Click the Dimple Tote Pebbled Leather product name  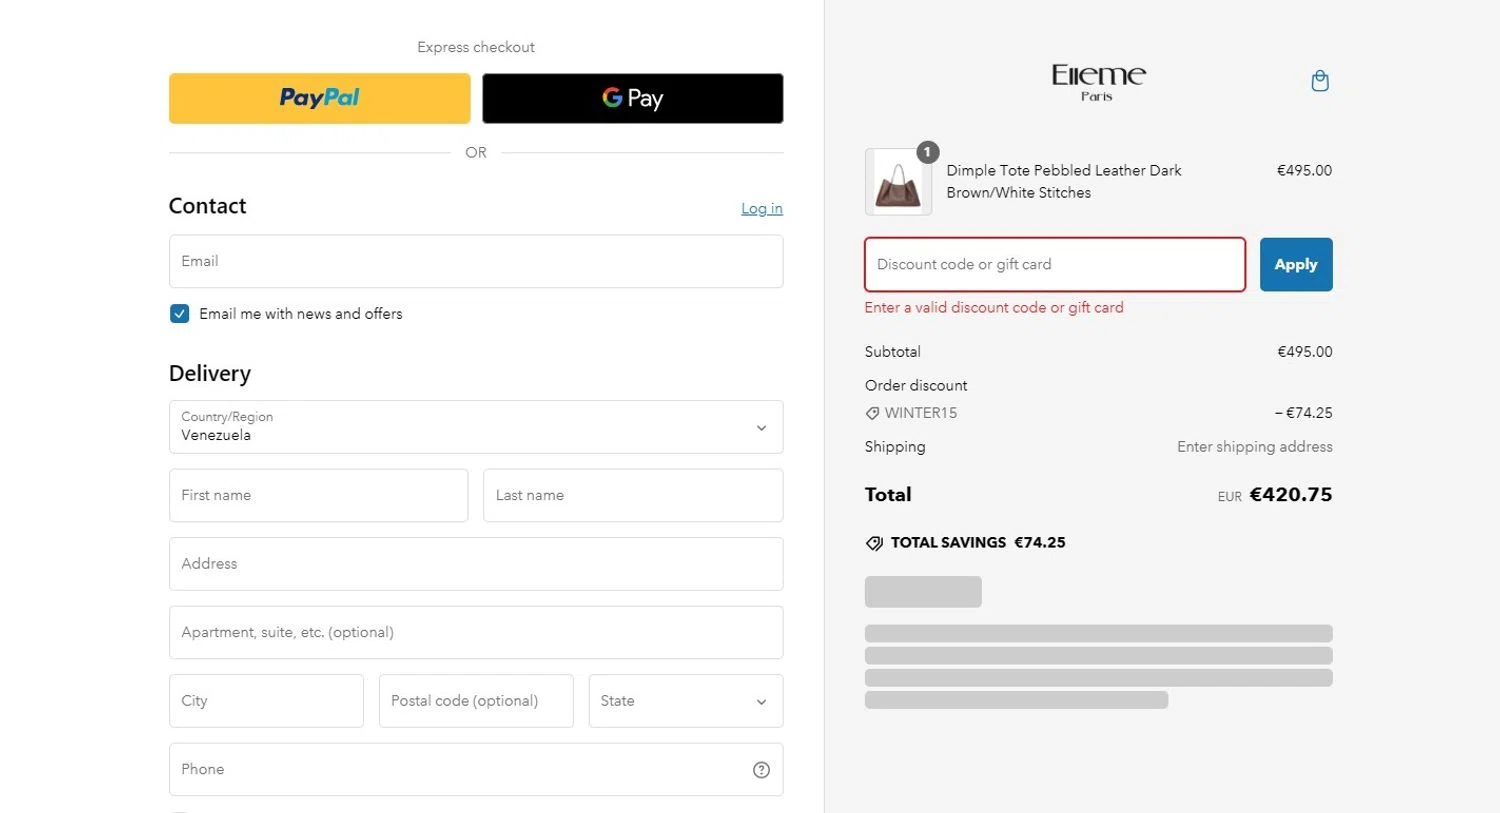[1064, 182]
